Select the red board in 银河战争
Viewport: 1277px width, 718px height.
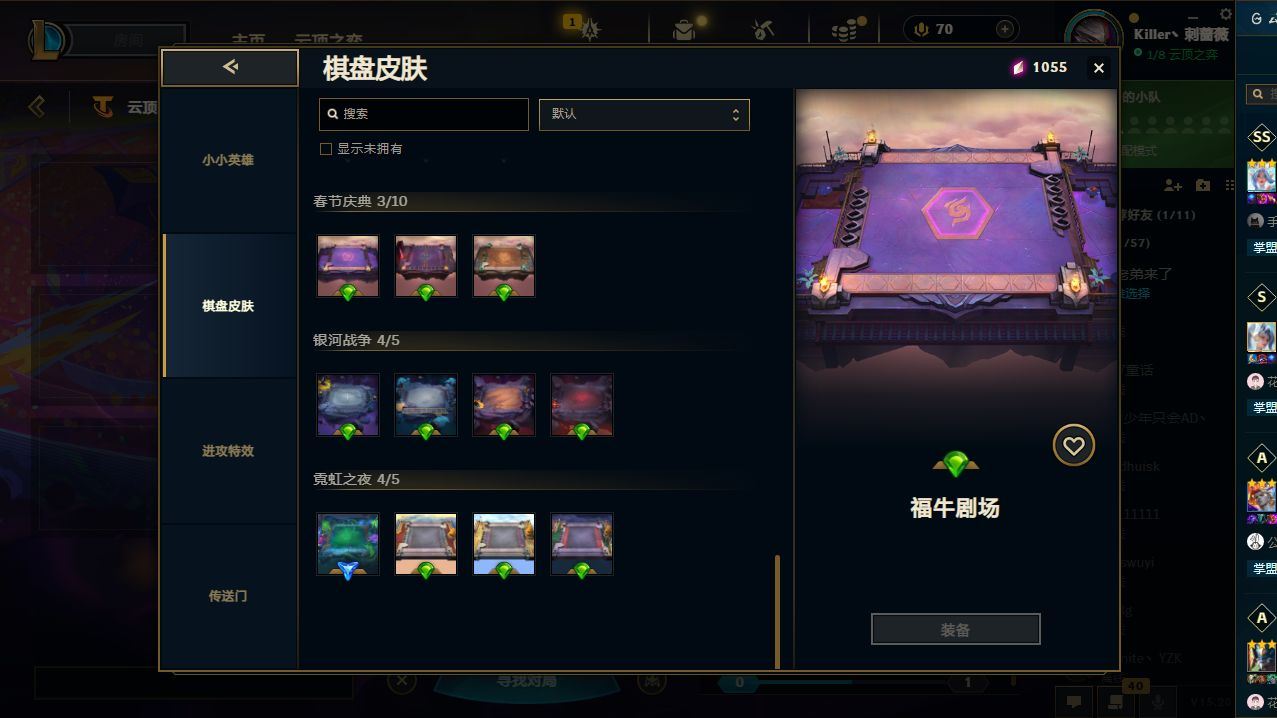pyautogui.click(x=582, y=405)
